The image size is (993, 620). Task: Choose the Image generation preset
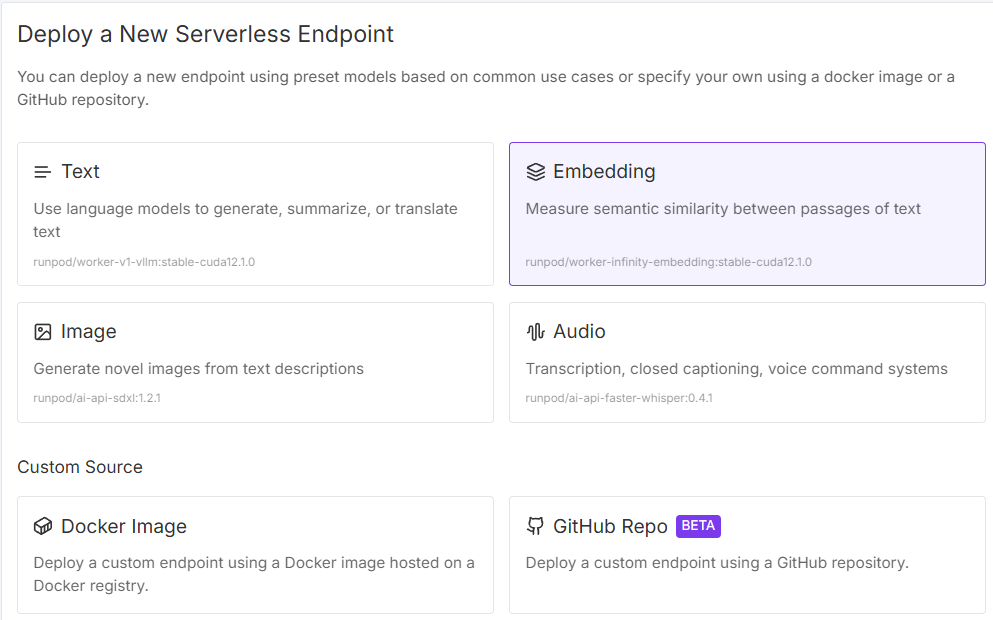[x=255, y=362]
